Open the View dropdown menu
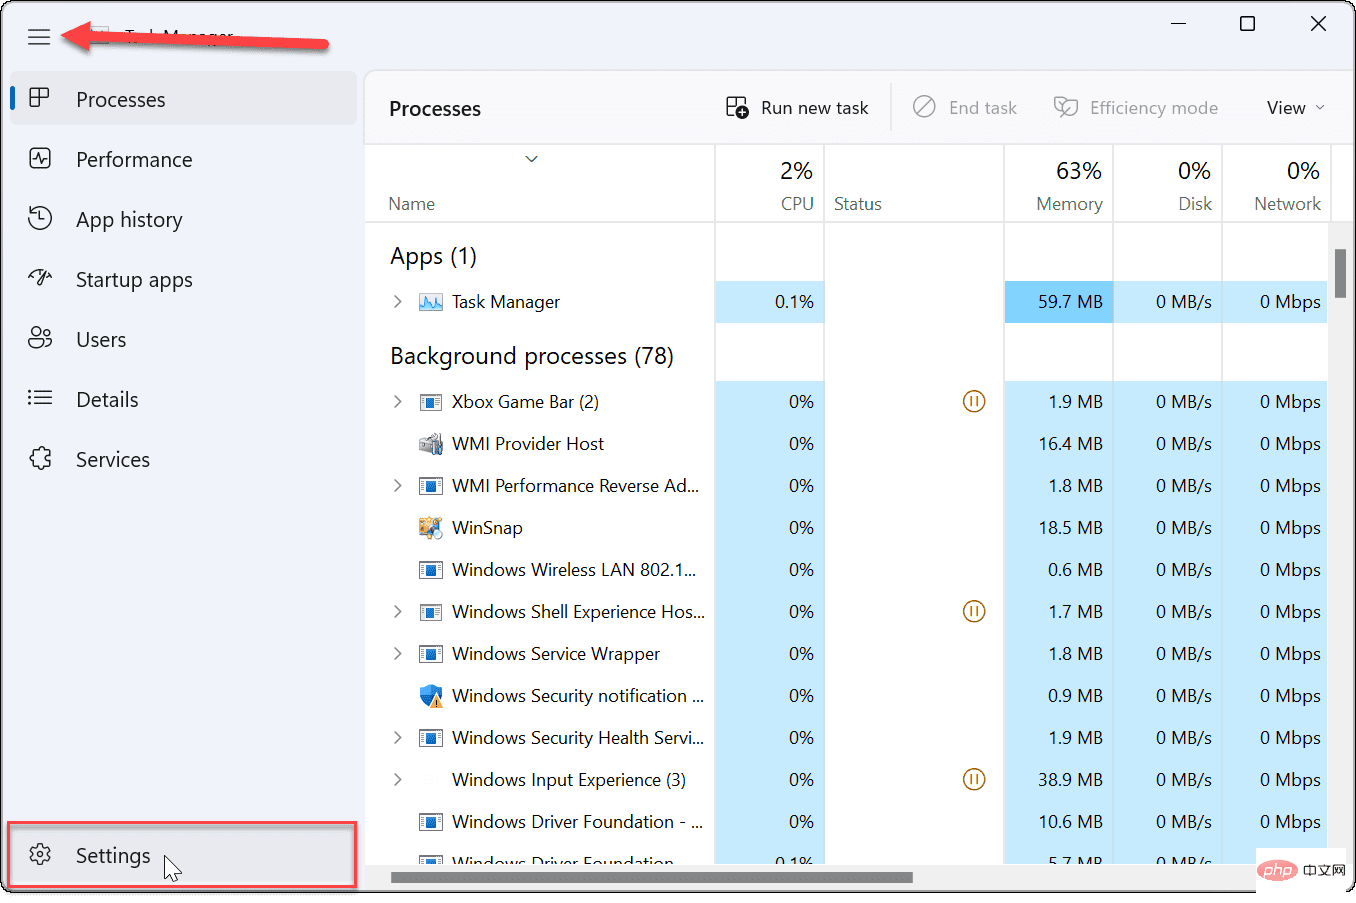Image resolution: width=1356 pixels, height=903 pixels. (x=1295, y=107)
